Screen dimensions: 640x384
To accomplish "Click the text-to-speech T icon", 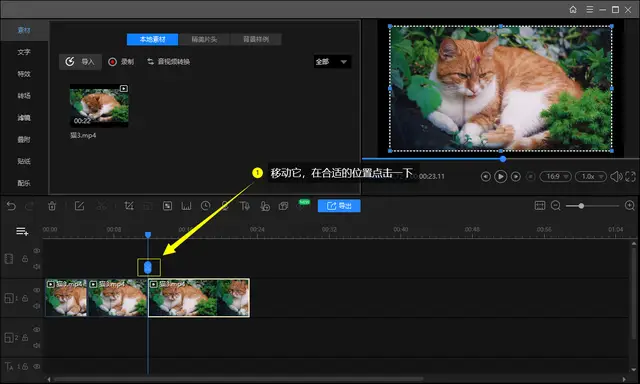I will [244, 206].
